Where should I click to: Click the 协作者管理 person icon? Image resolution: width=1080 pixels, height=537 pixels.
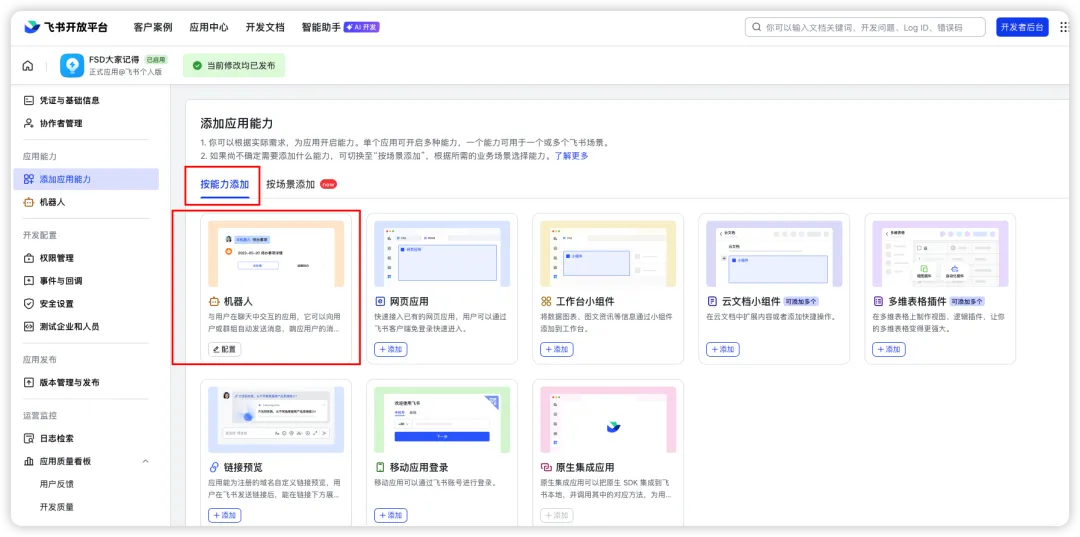click(28, 123)
